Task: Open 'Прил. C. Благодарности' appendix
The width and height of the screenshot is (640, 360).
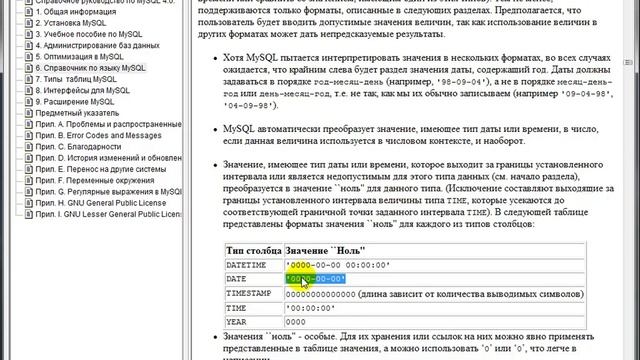Action: click(78, 147)
